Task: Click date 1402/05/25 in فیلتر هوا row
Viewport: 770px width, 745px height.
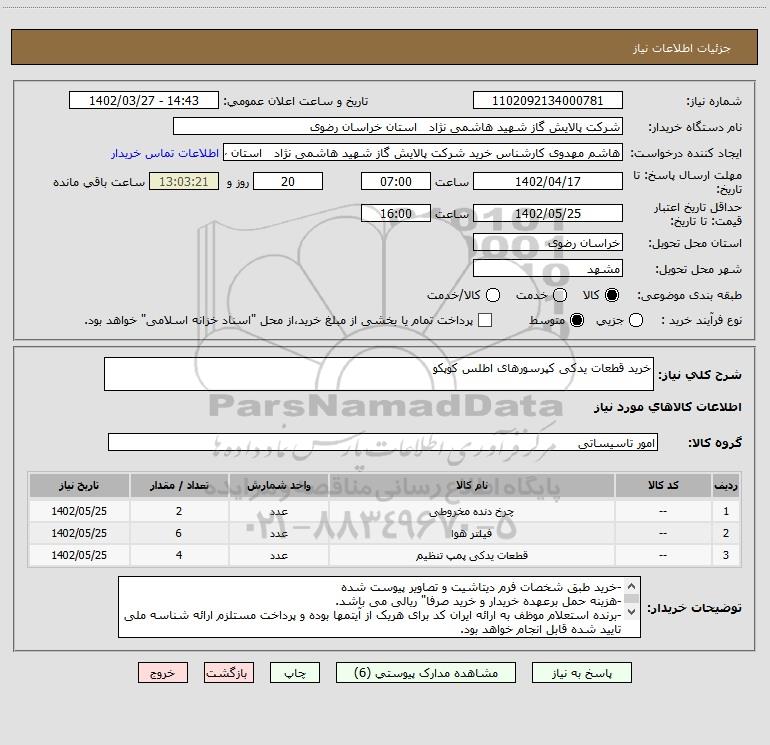Action: coord(79,533)
